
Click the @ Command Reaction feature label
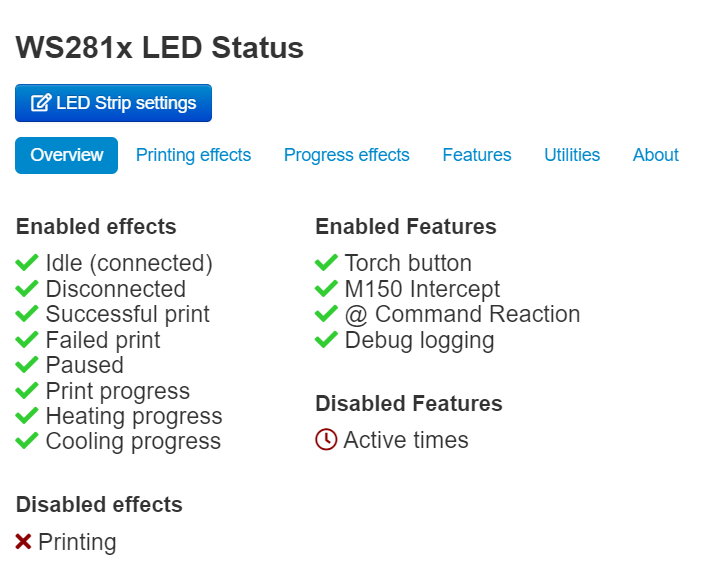pos(462,314)
